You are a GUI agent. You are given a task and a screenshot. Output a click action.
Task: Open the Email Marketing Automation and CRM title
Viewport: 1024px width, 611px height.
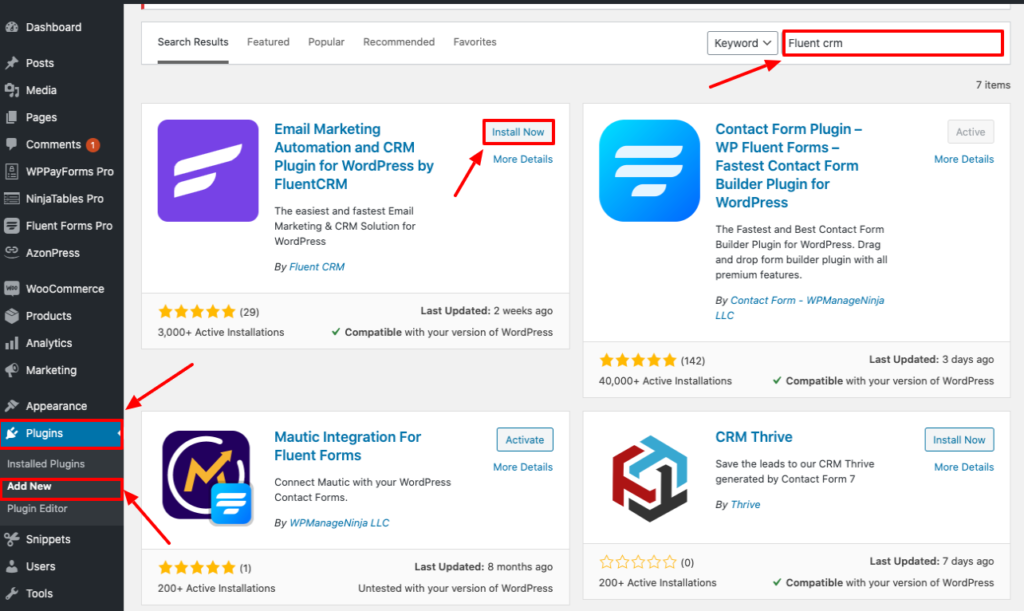[353, 157]
